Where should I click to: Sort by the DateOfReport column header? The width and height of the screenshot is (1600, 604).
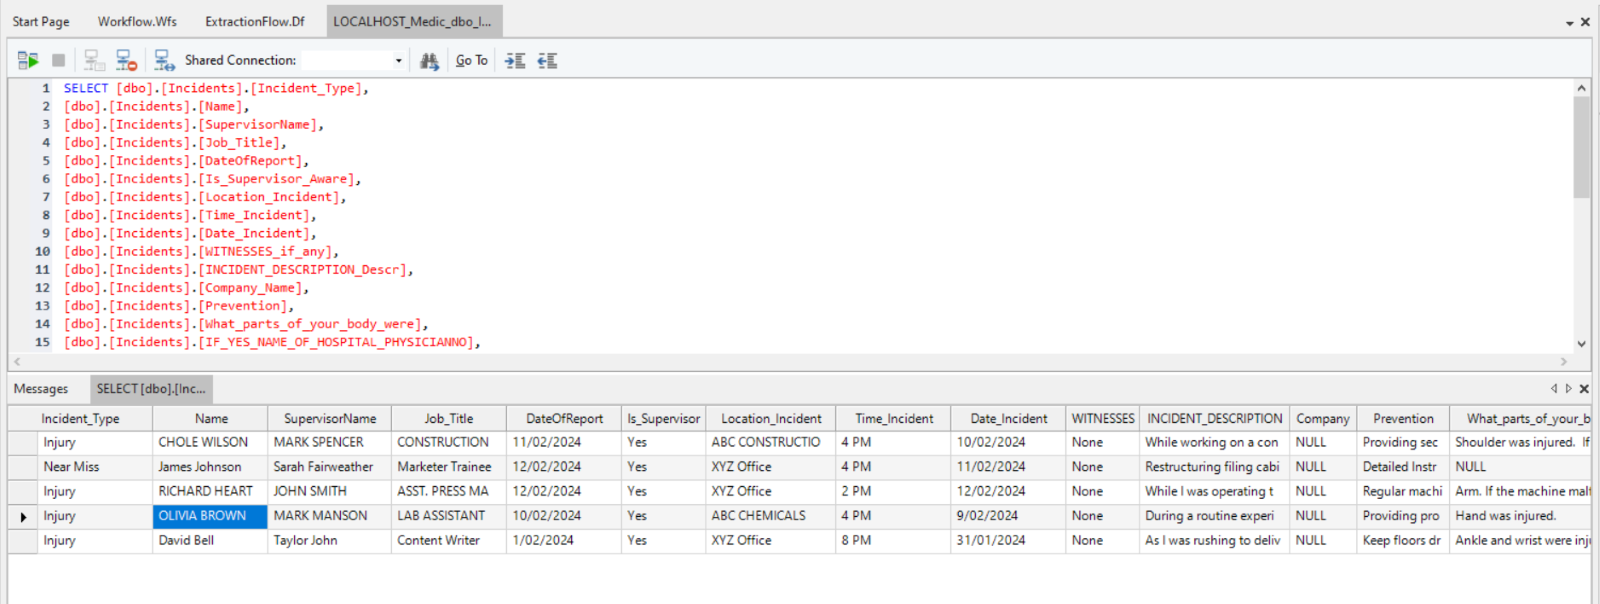pyautogui.click(x=564, y=419)
